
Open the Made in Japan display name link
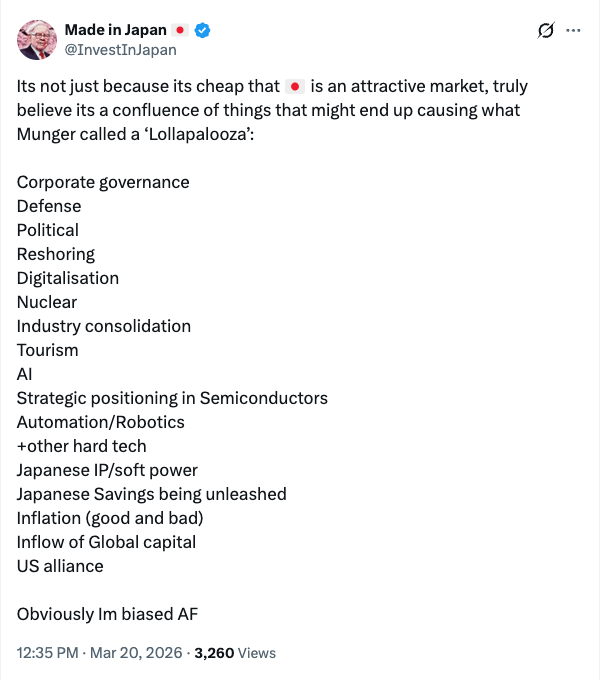tap(115, 30)
